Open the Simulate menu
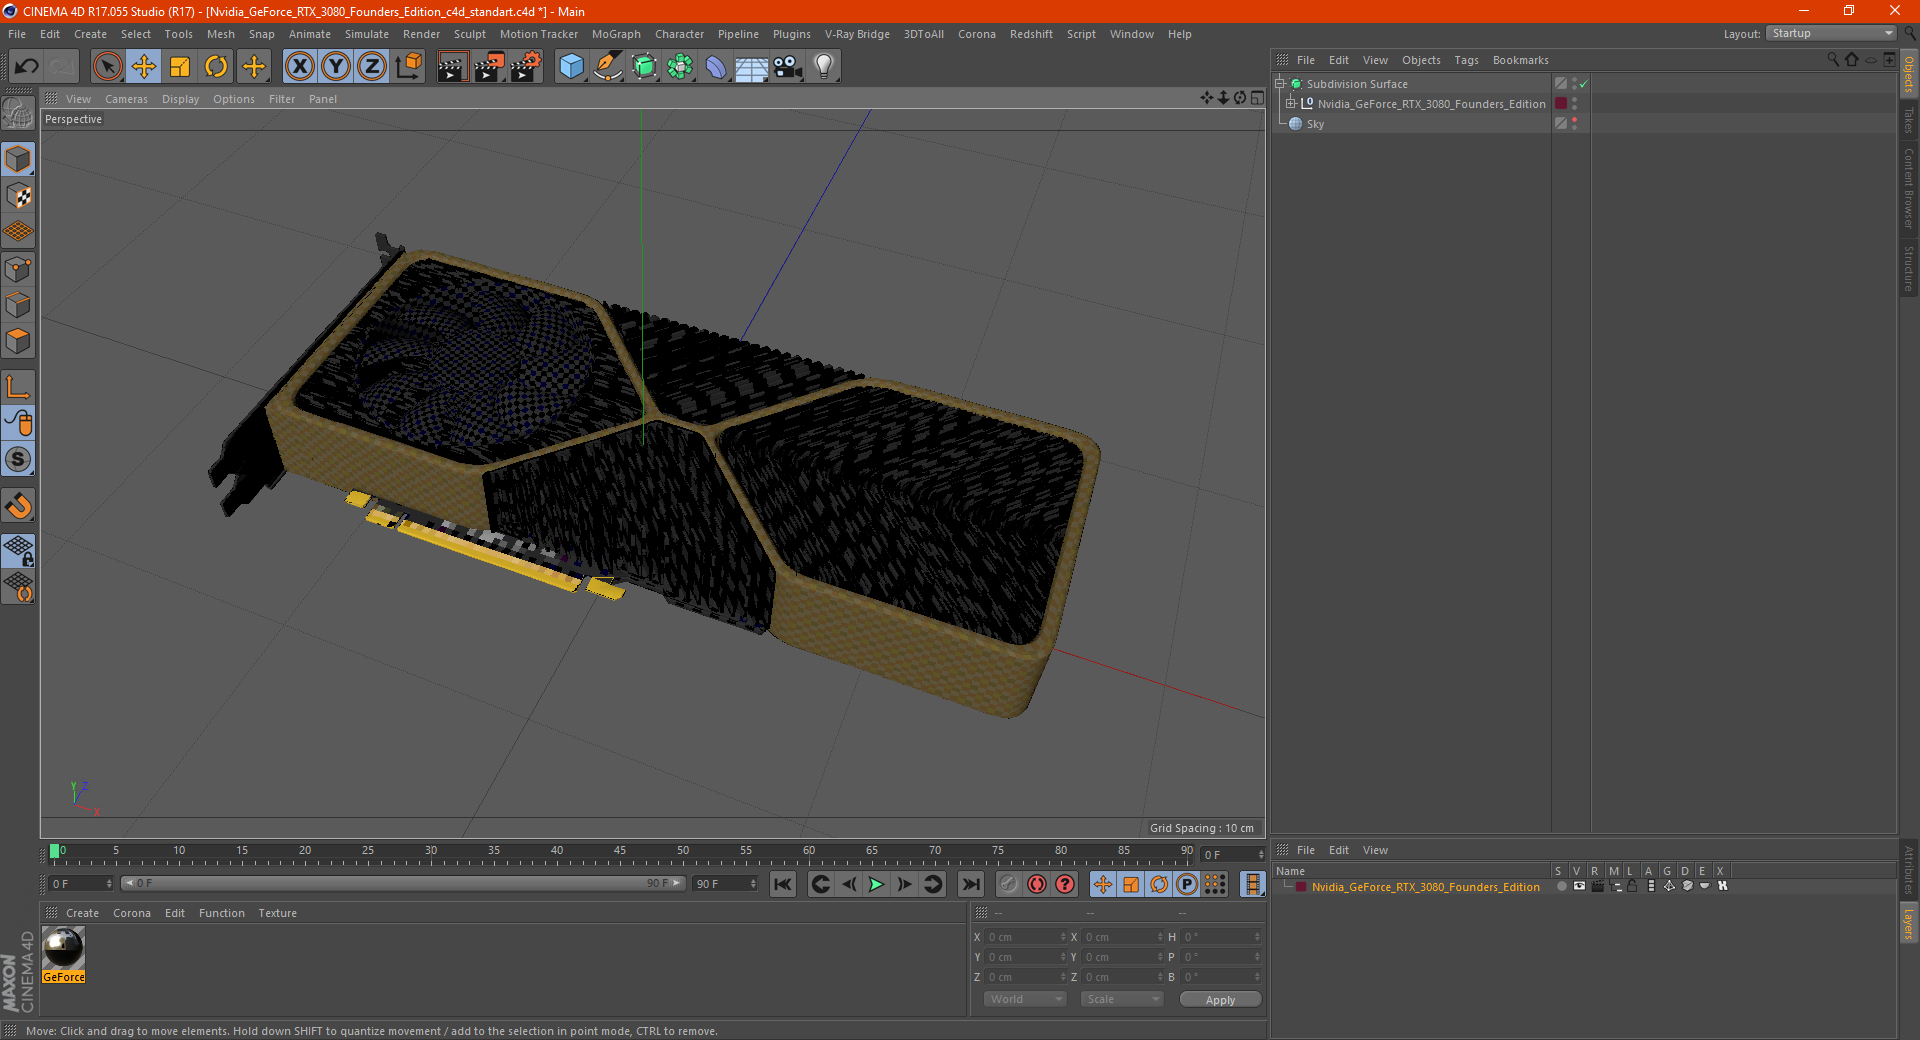 point(367,34)
